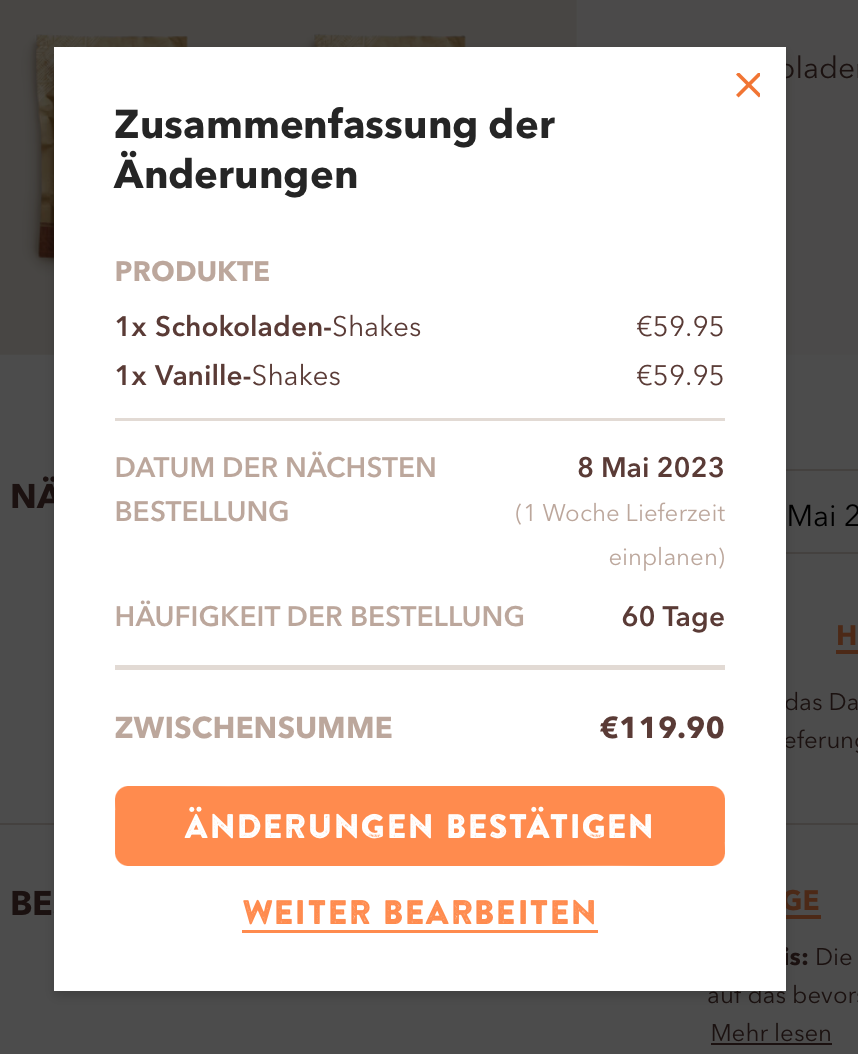The width and height of the screenshot is (858, 1054).
Task: Click the dimmed Mai date field behind dialog
Action: (x=822, y=515)
